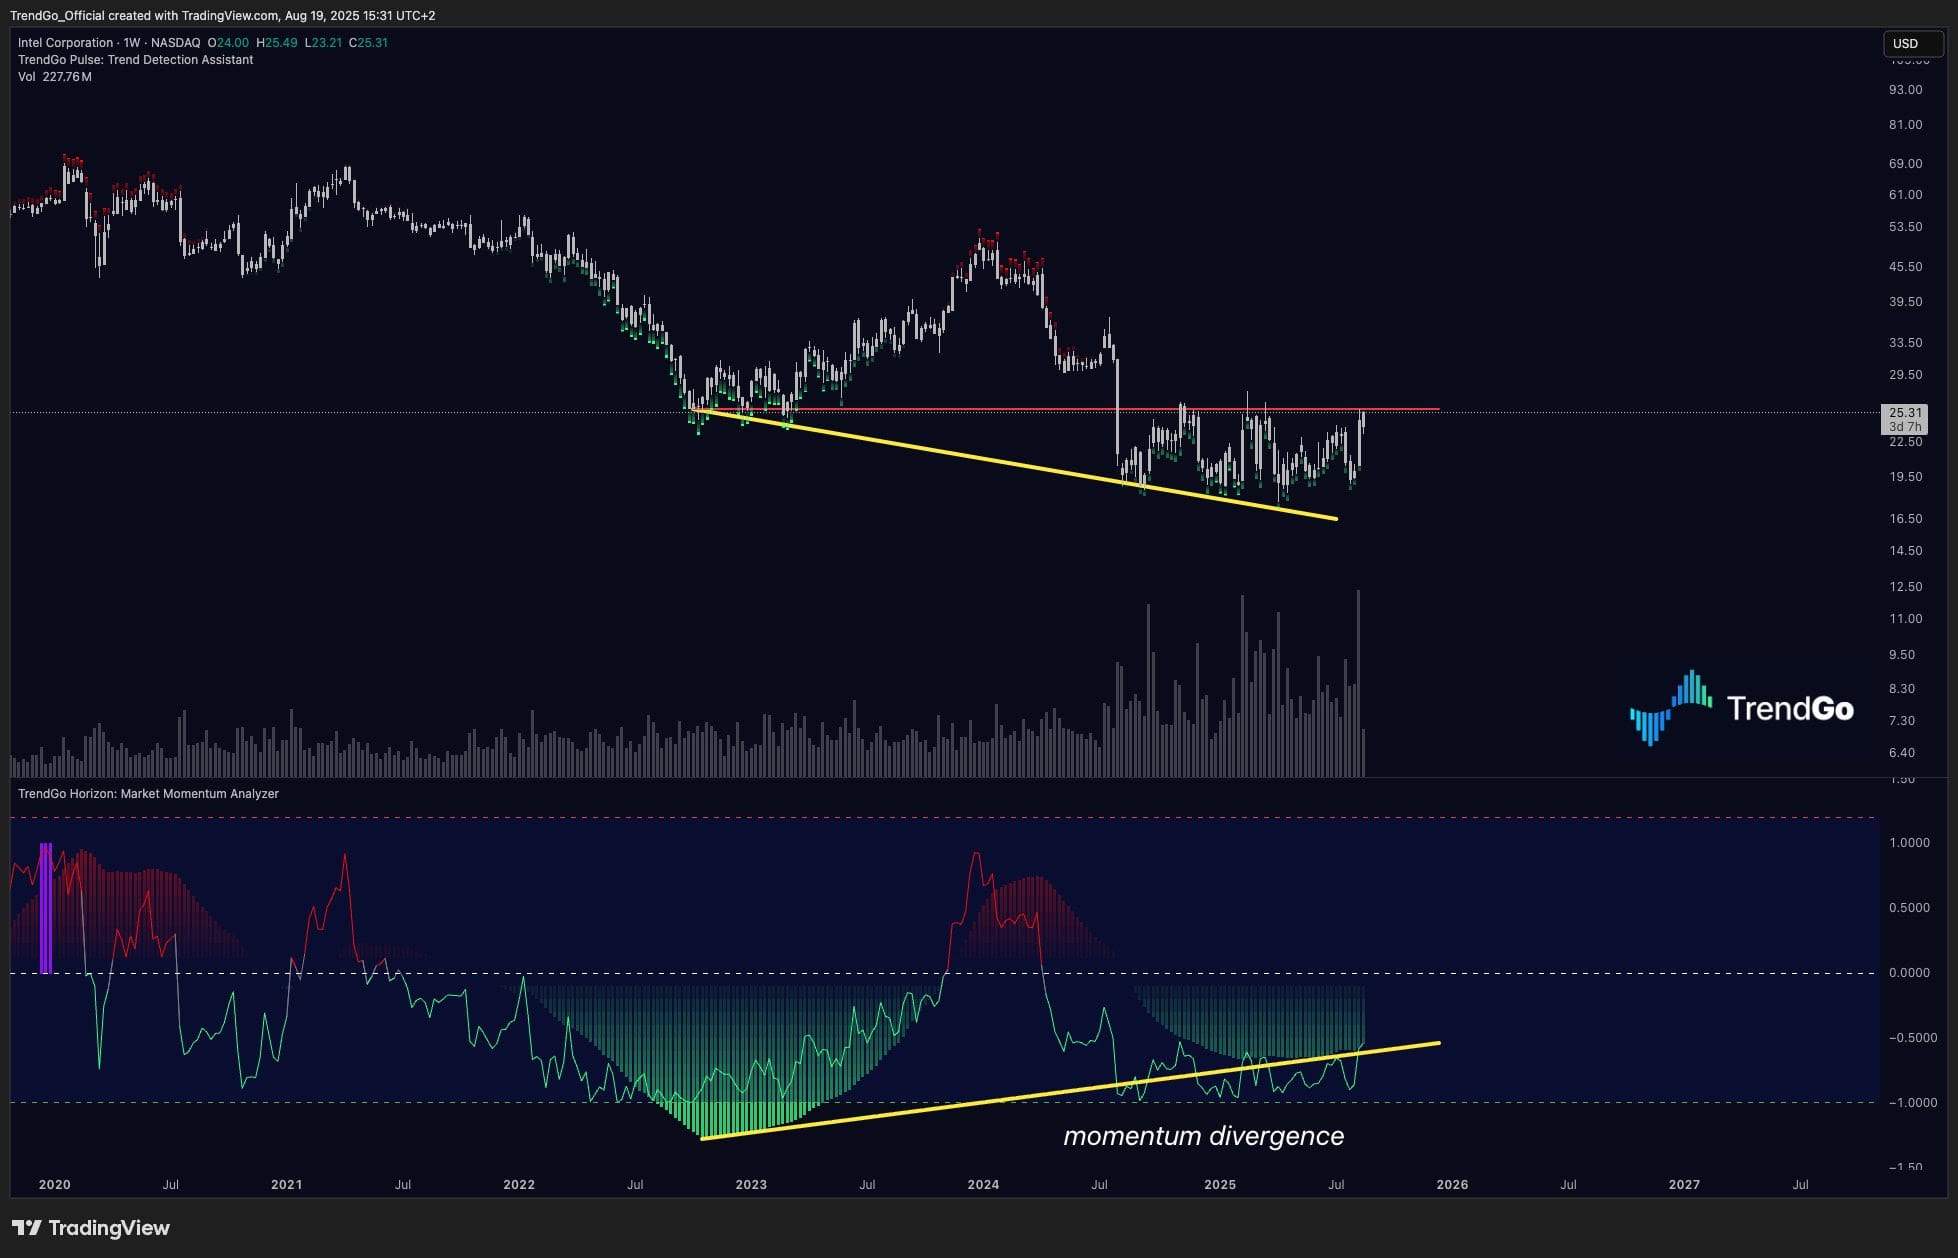This screenshot has width=1958, height=1258.
Task: Click the 25.31 current price label
Action: [1904, 412]
